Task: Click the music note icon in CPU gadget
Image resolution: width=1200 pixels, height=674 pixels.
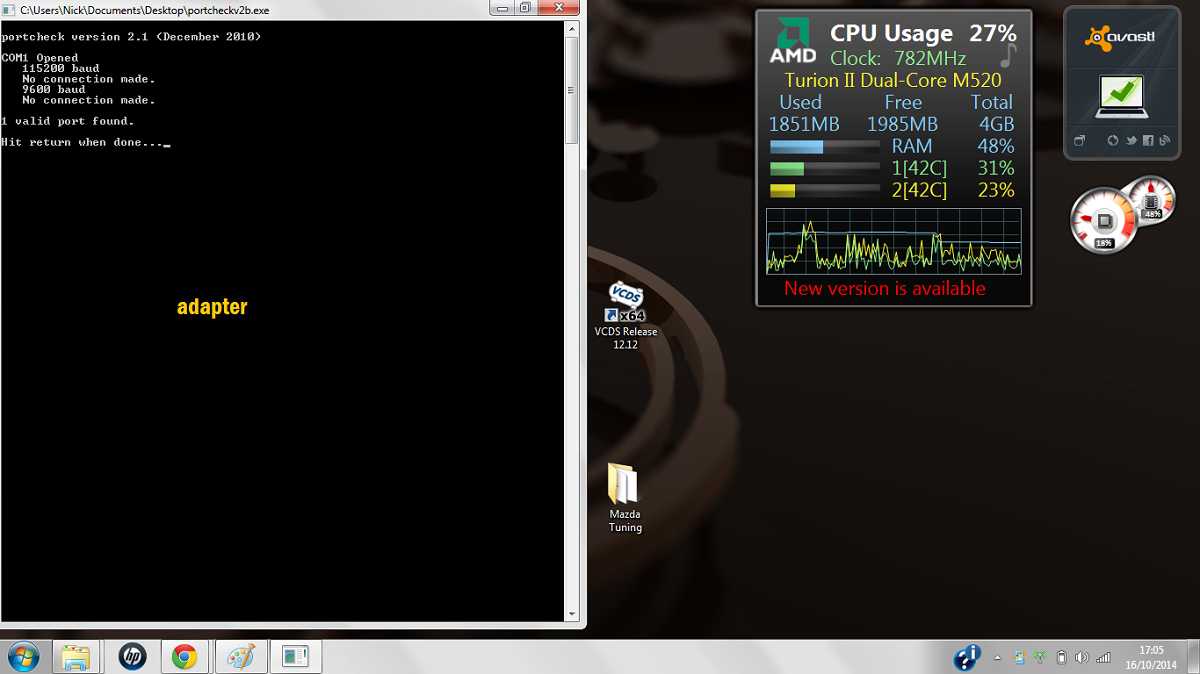Action: click(x=1008, y=55)
